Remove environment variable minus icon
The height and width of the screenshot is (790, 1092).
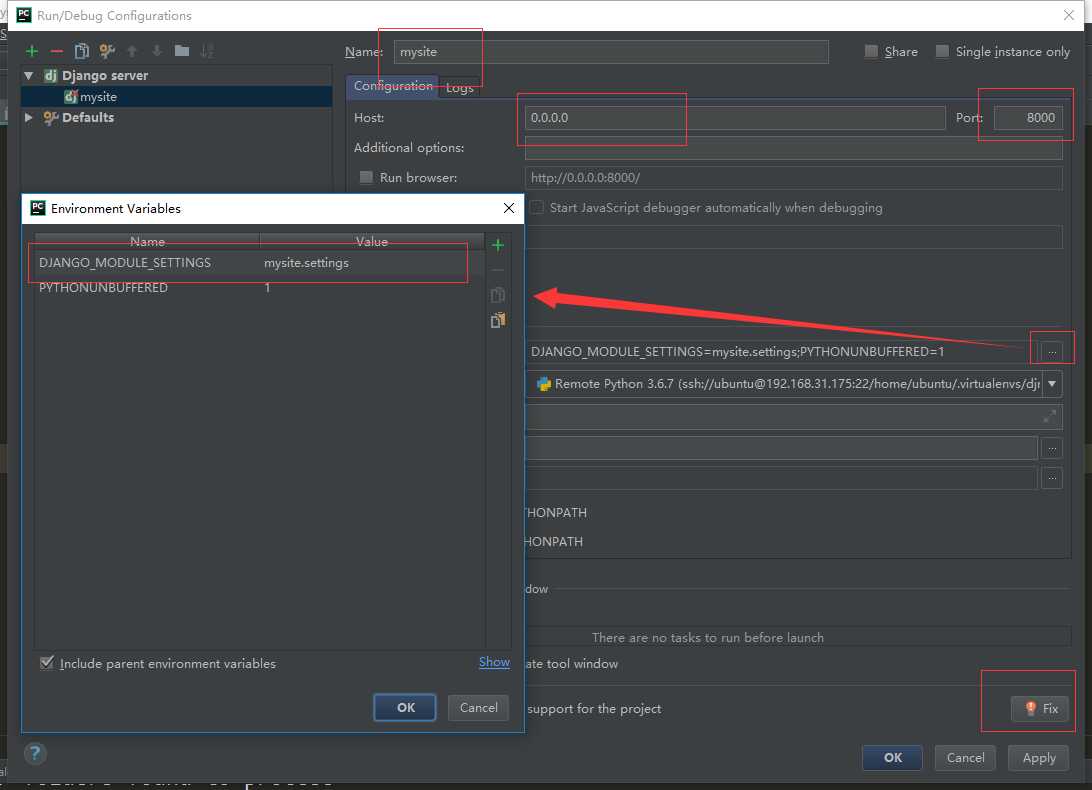point(498,270)
